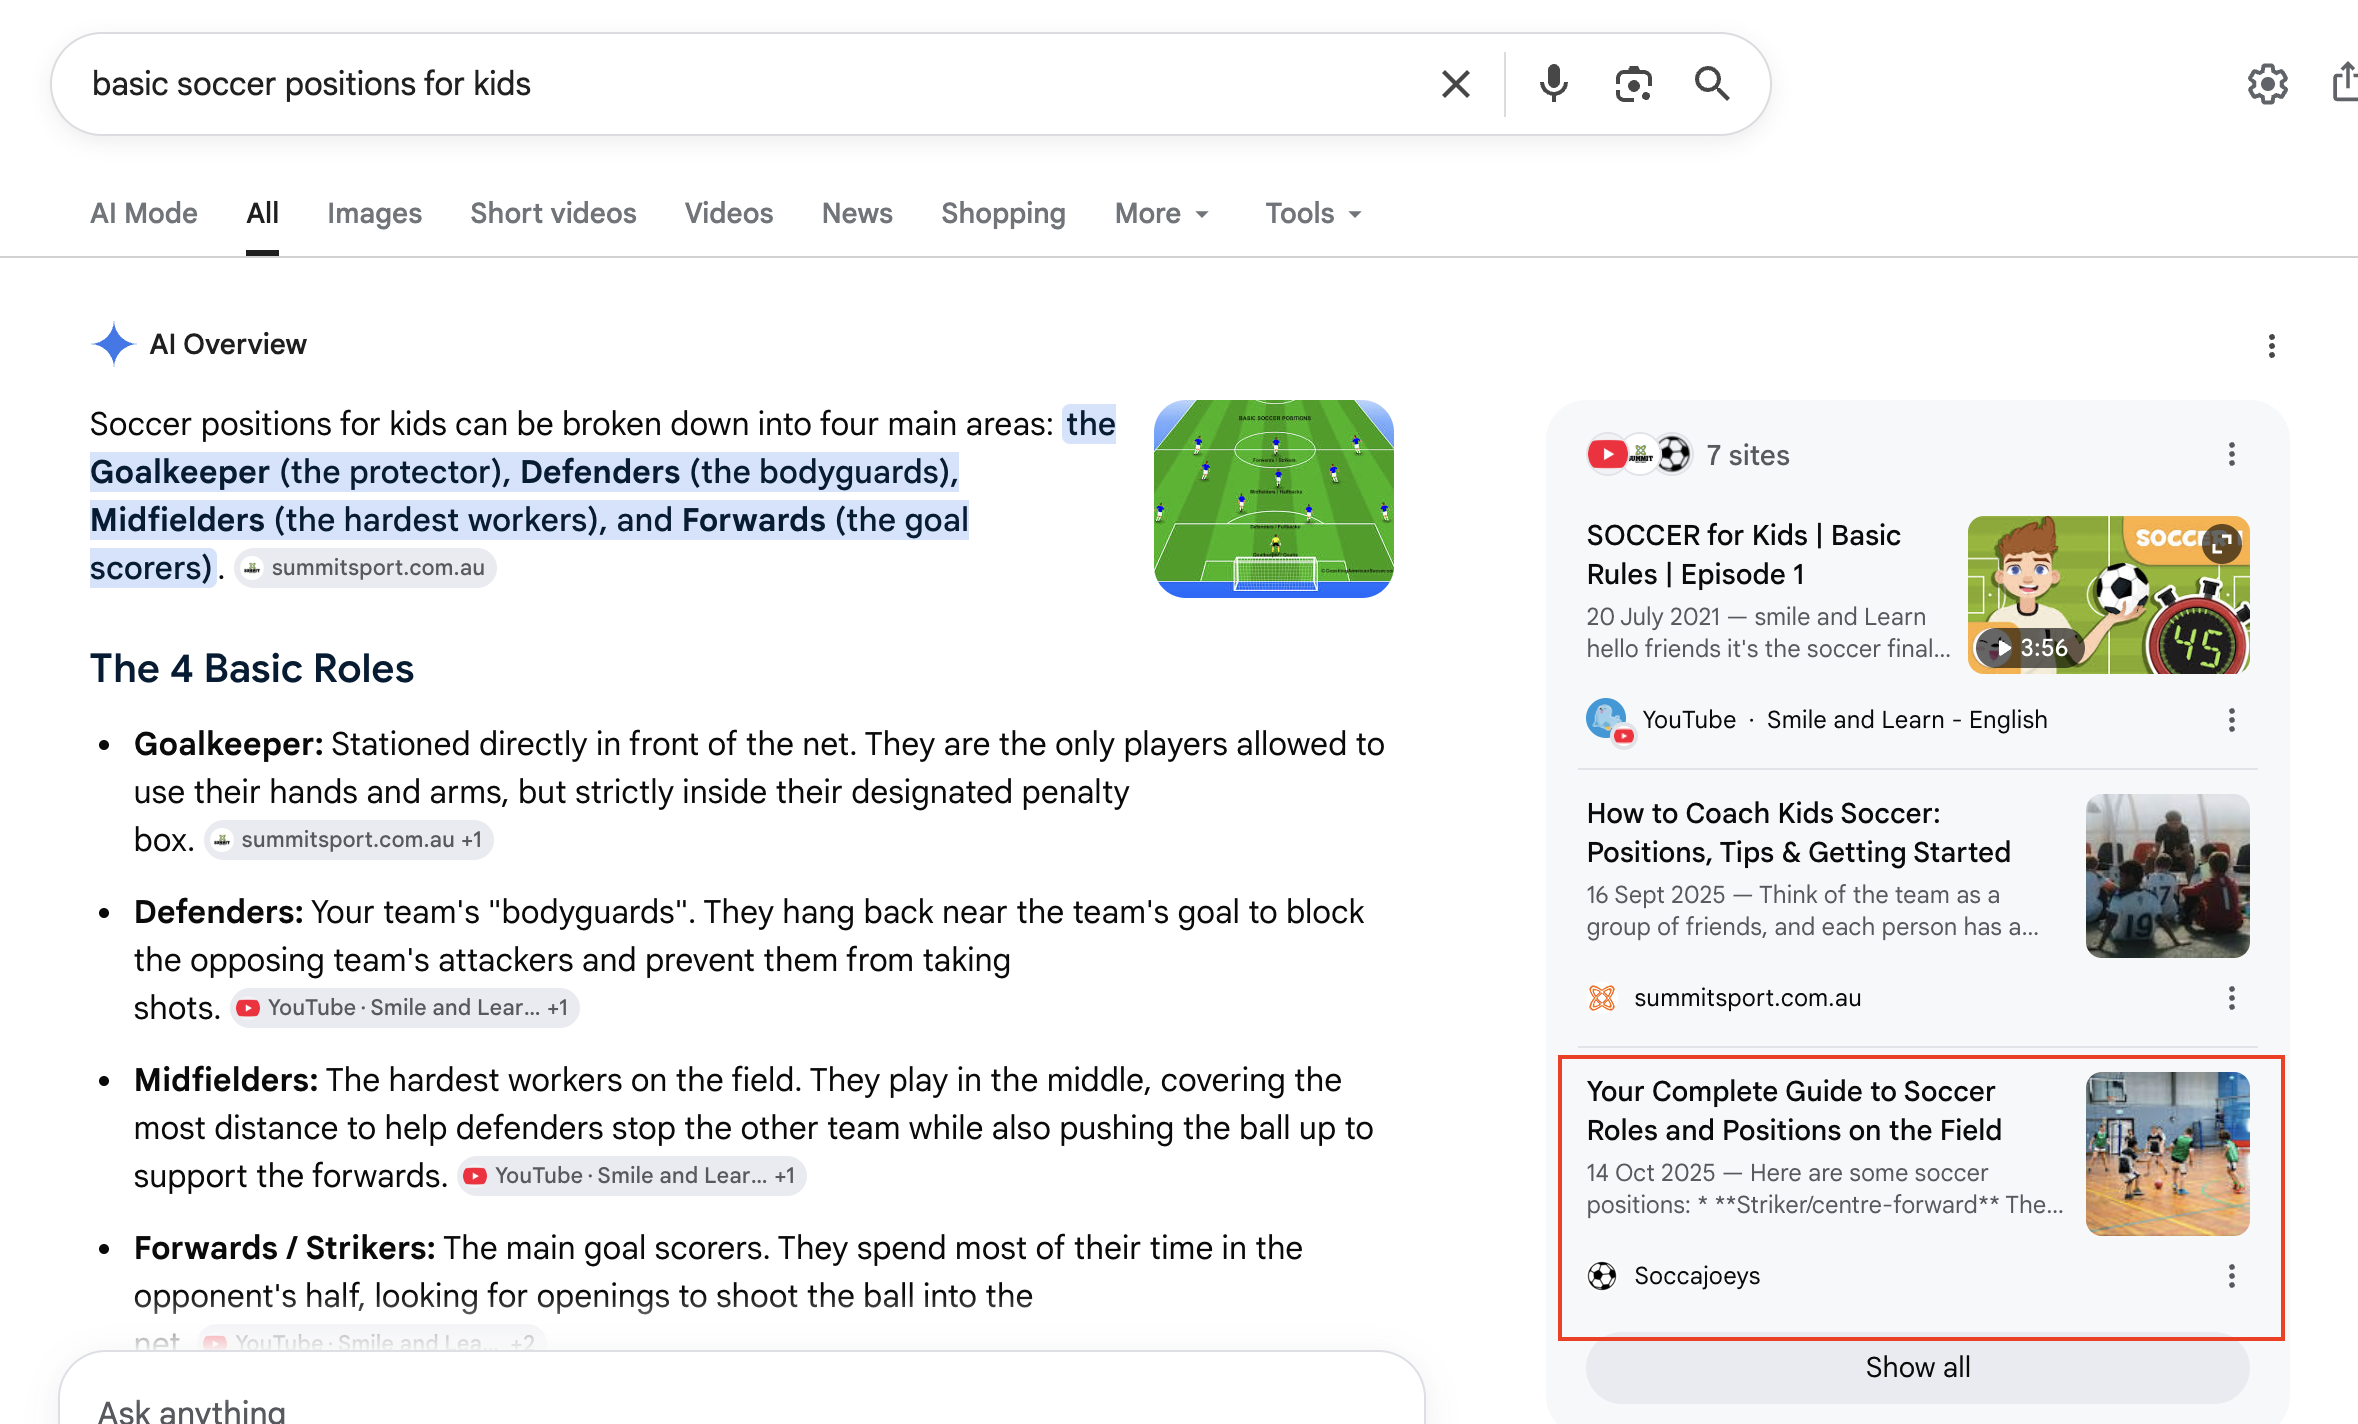Open the Videos tab
The image size is (2358, 1424).
pyautogui.click(x=729, y=213)
